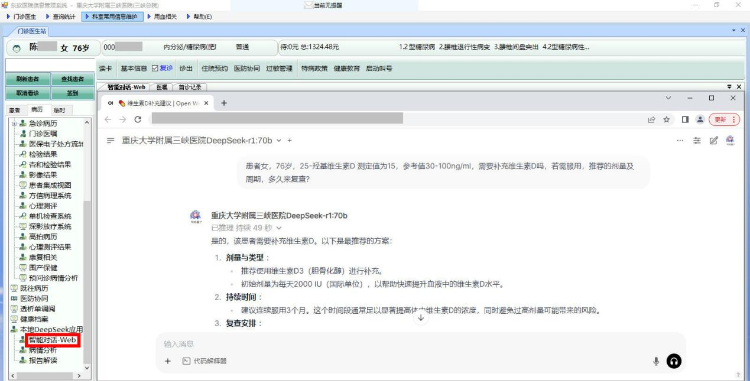The width and height of the screenshot is (750, 381).
Task: Toggle the 代码解释器 option
Action: point(205,361)
